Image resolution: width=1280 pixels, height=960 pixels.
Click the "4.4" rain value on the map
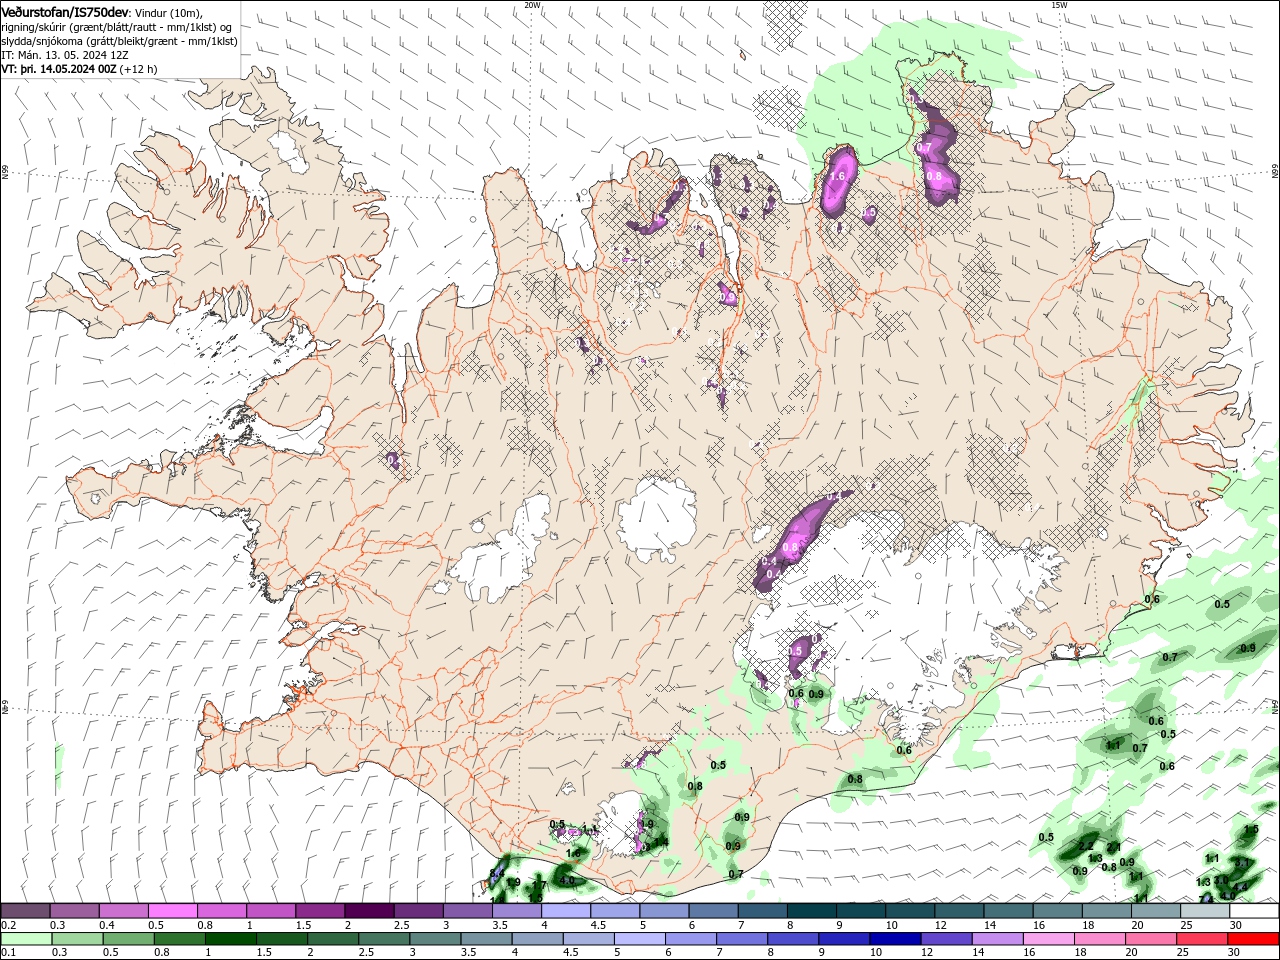[1240, 887]
